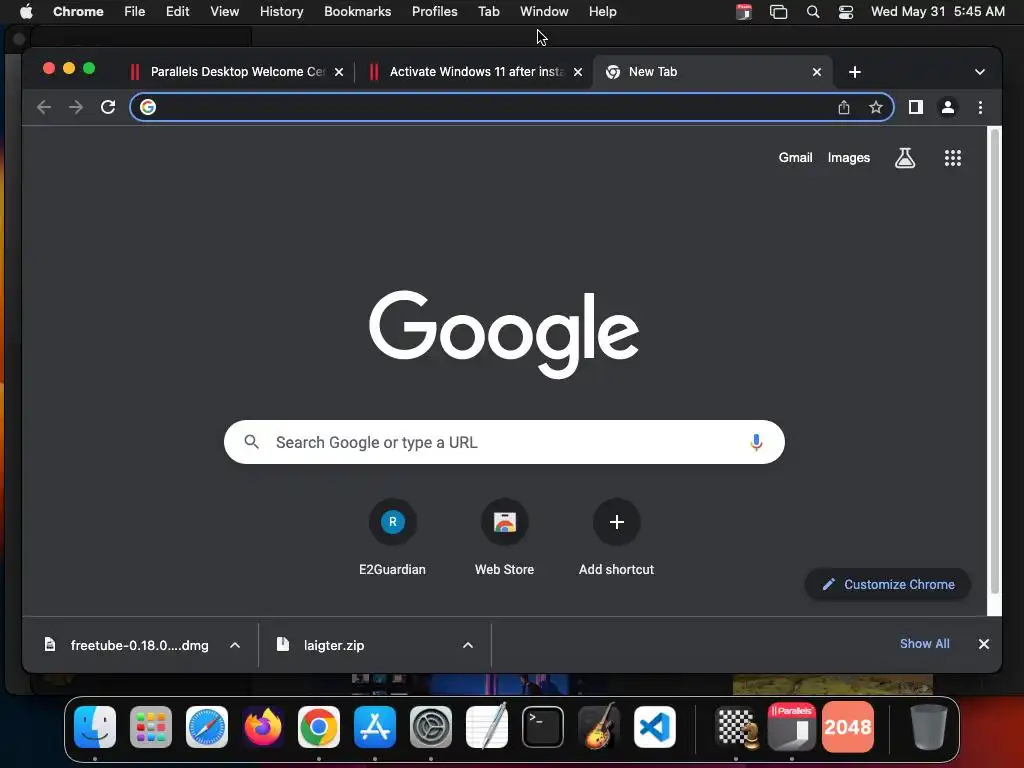The height and width of the screenshot is (768, 1024).
Task: Show All downloads
Action: 924,644
